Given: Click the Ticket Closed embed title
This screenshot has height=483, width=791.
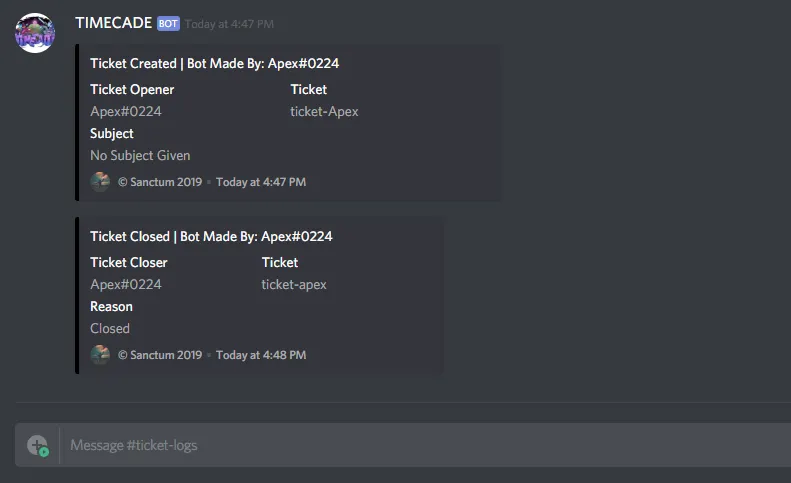Looking at the screenshot, I should (211, 237).
